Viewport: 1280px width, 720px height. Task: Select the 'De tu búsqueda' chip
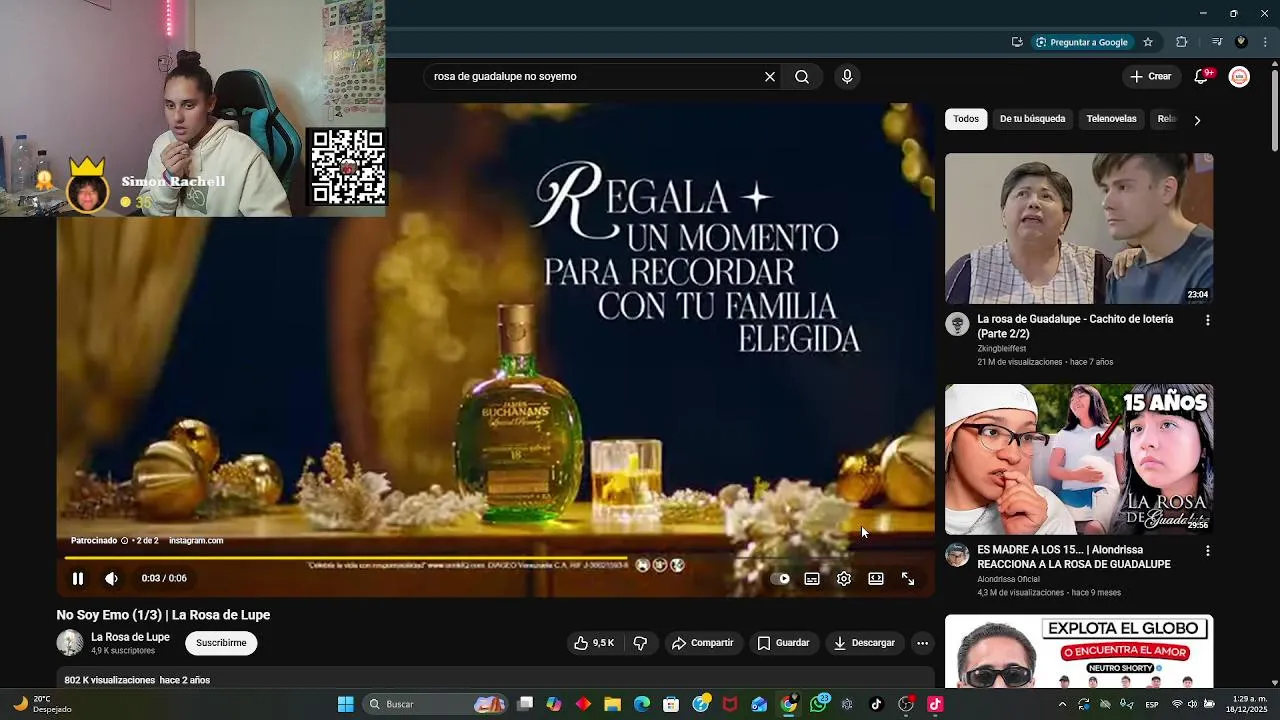[x=1032, y=119]
